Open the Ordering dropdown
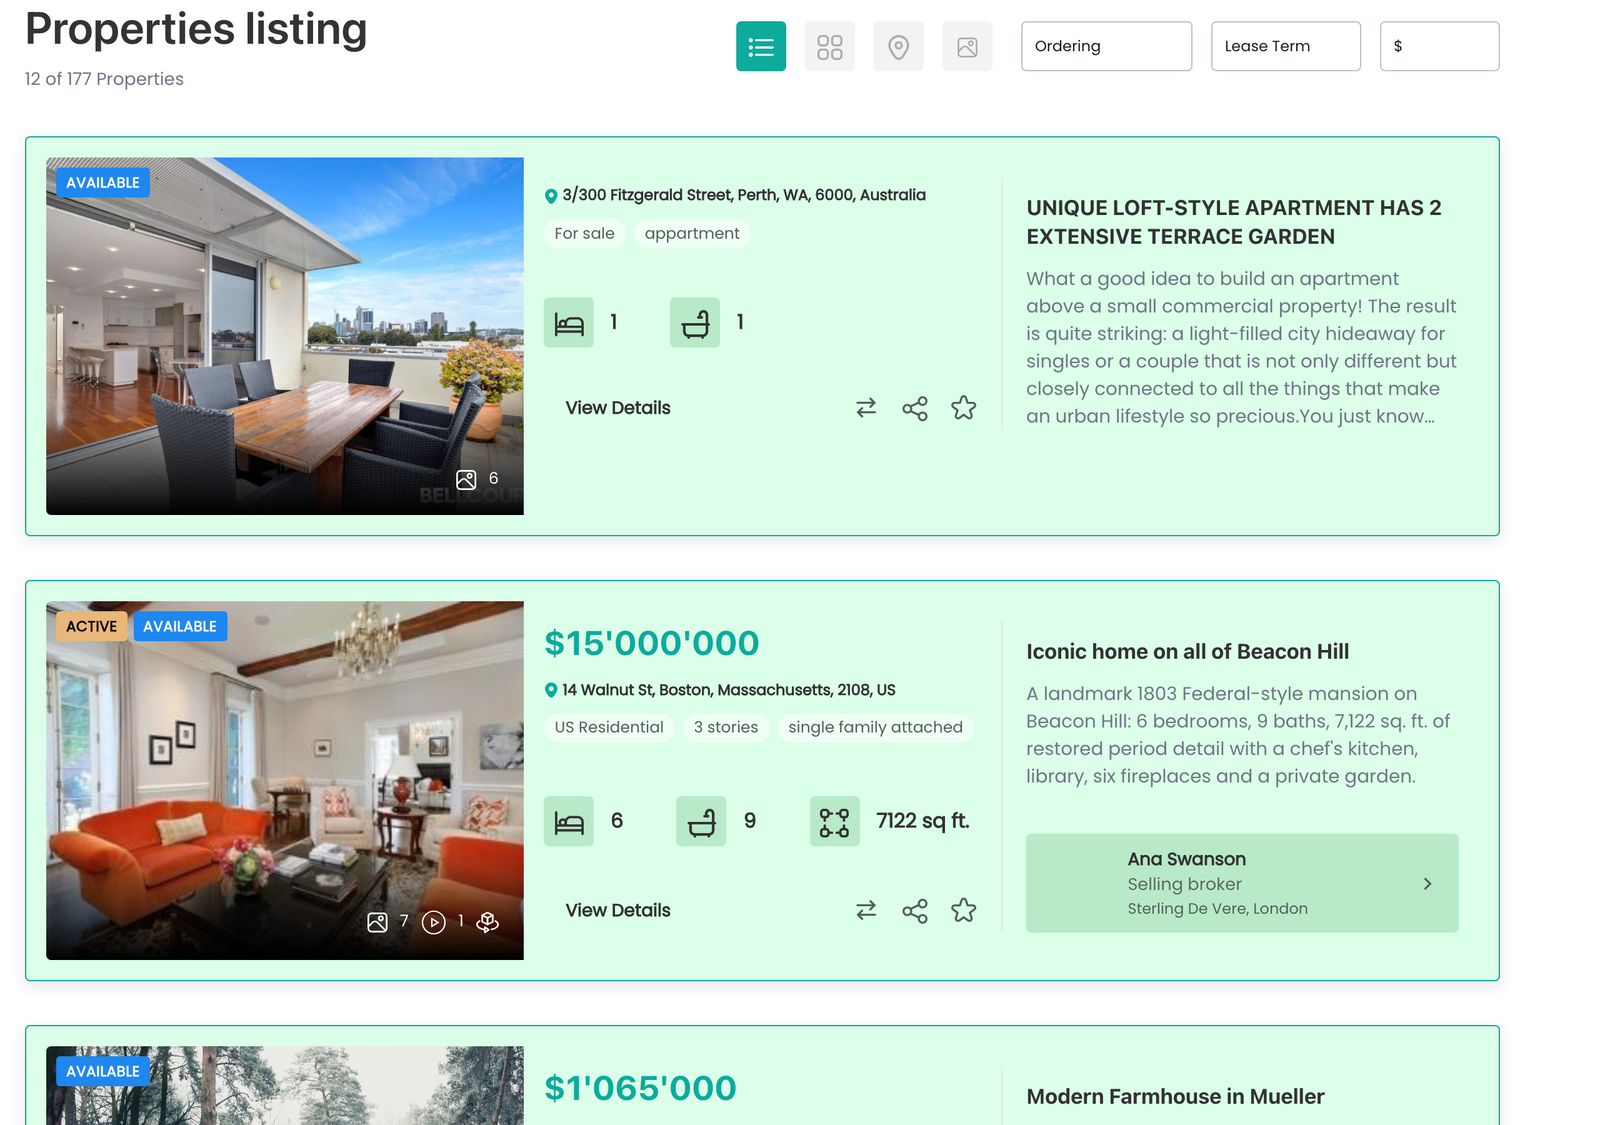This screenshot has height=1125, width=1600. 1106,46
